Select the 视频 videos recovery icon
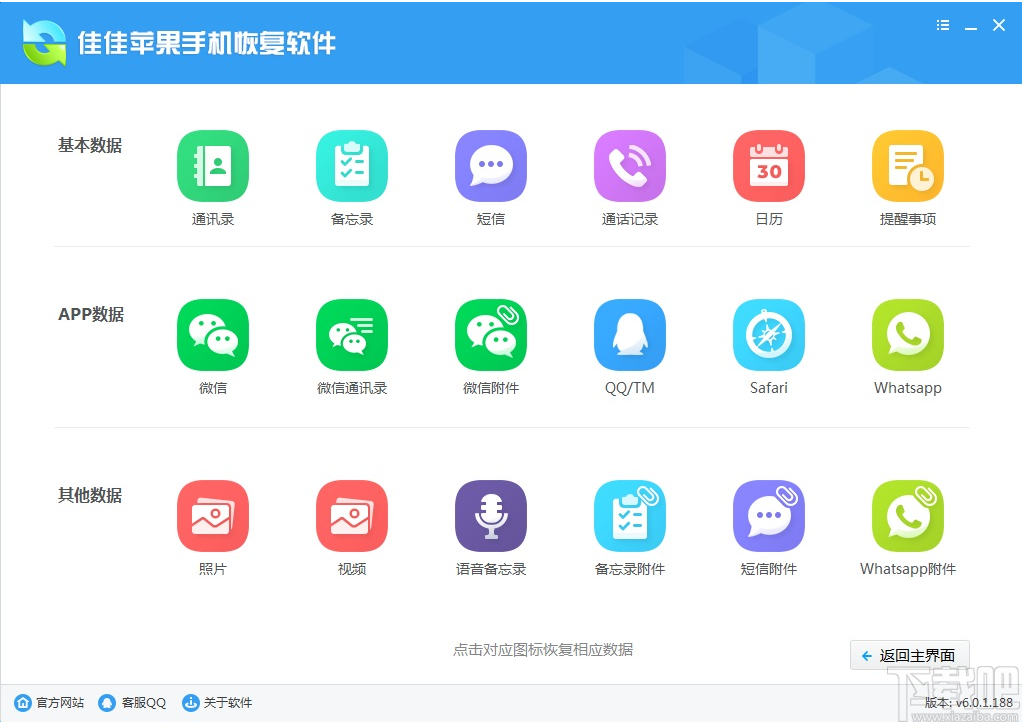Screen dimensions: 1022x722 [352, 516]
